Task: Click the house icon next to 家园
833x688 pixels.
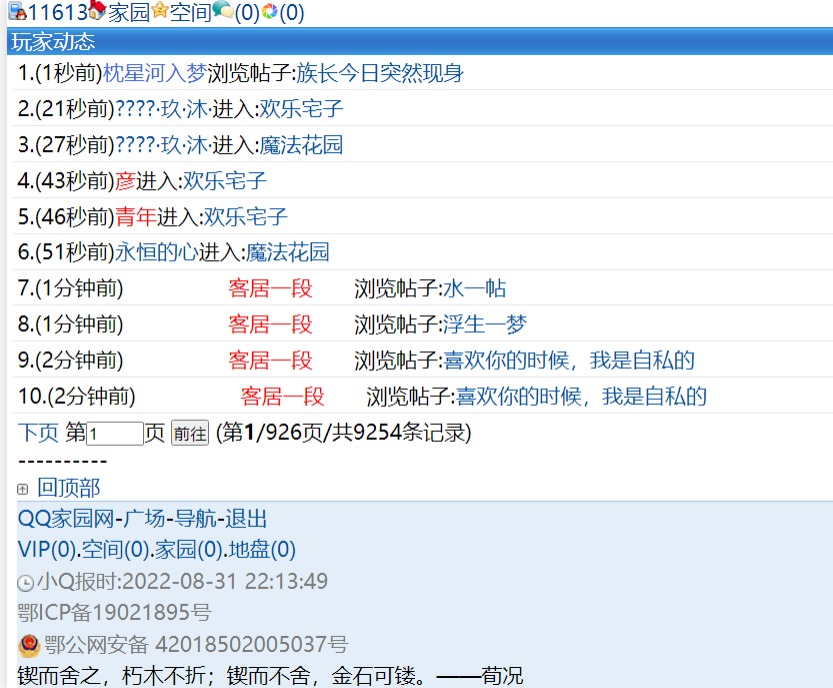Action: click(98, 11)
